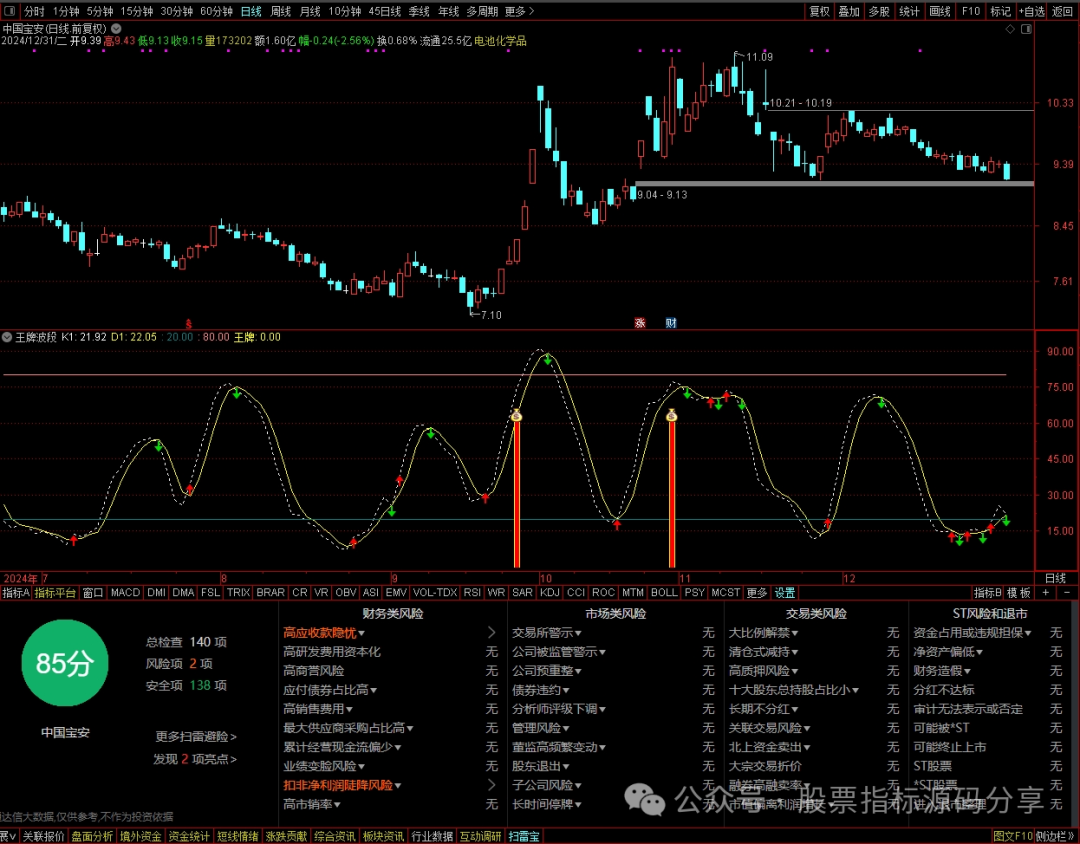Click the 模板 template button
The height and width of the screenshot is (844, 1080).
point(1019,593)
